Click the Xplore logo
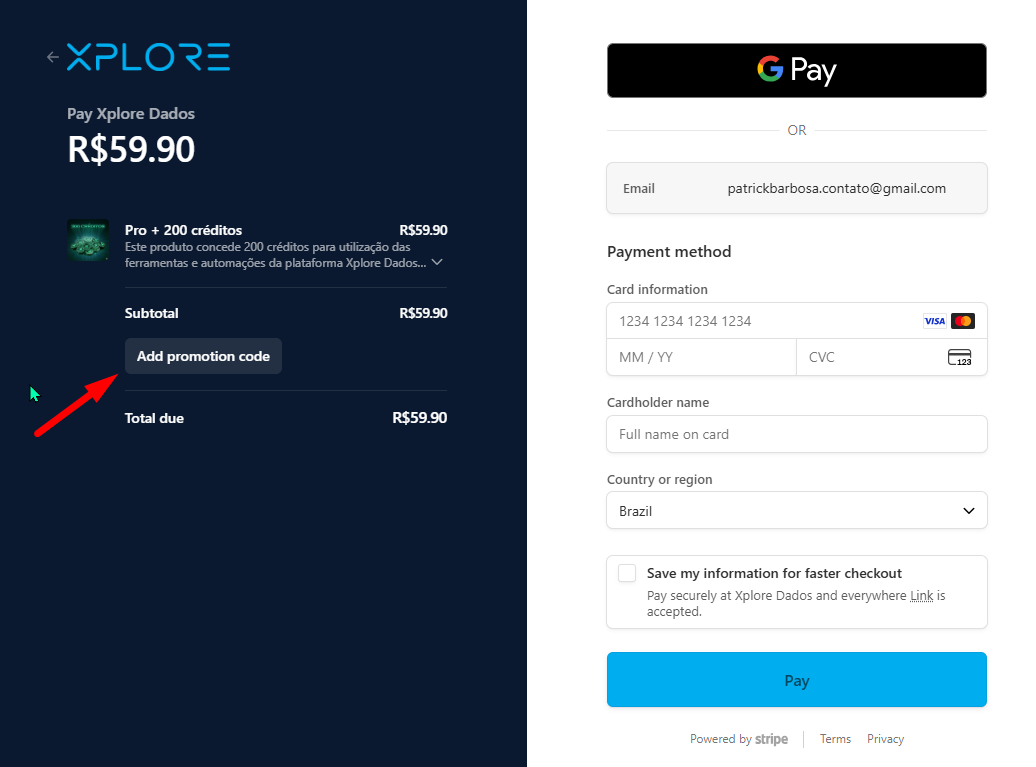The height and width of the screenshot is (767, 1036). tap(148, 57)
